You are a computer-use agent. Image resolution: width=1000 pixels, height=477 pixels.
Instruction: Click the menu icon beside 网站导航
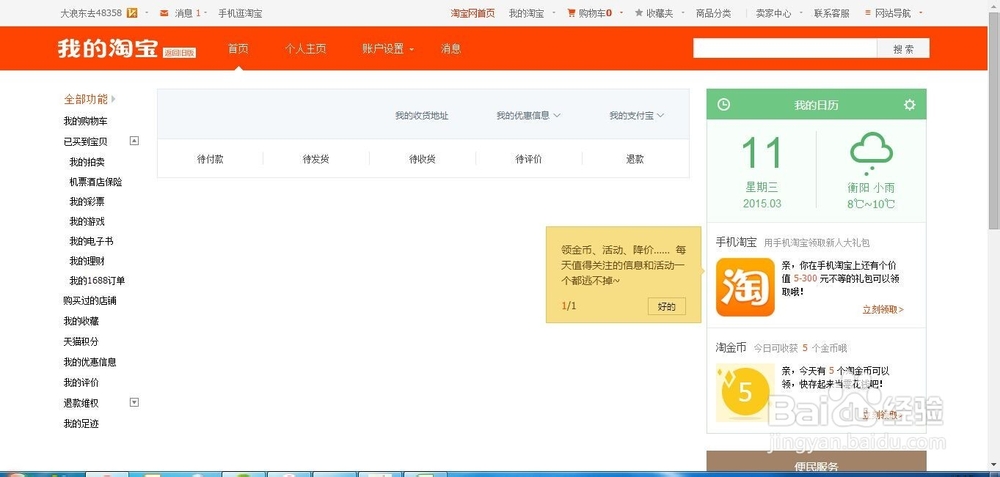point(867,13)
